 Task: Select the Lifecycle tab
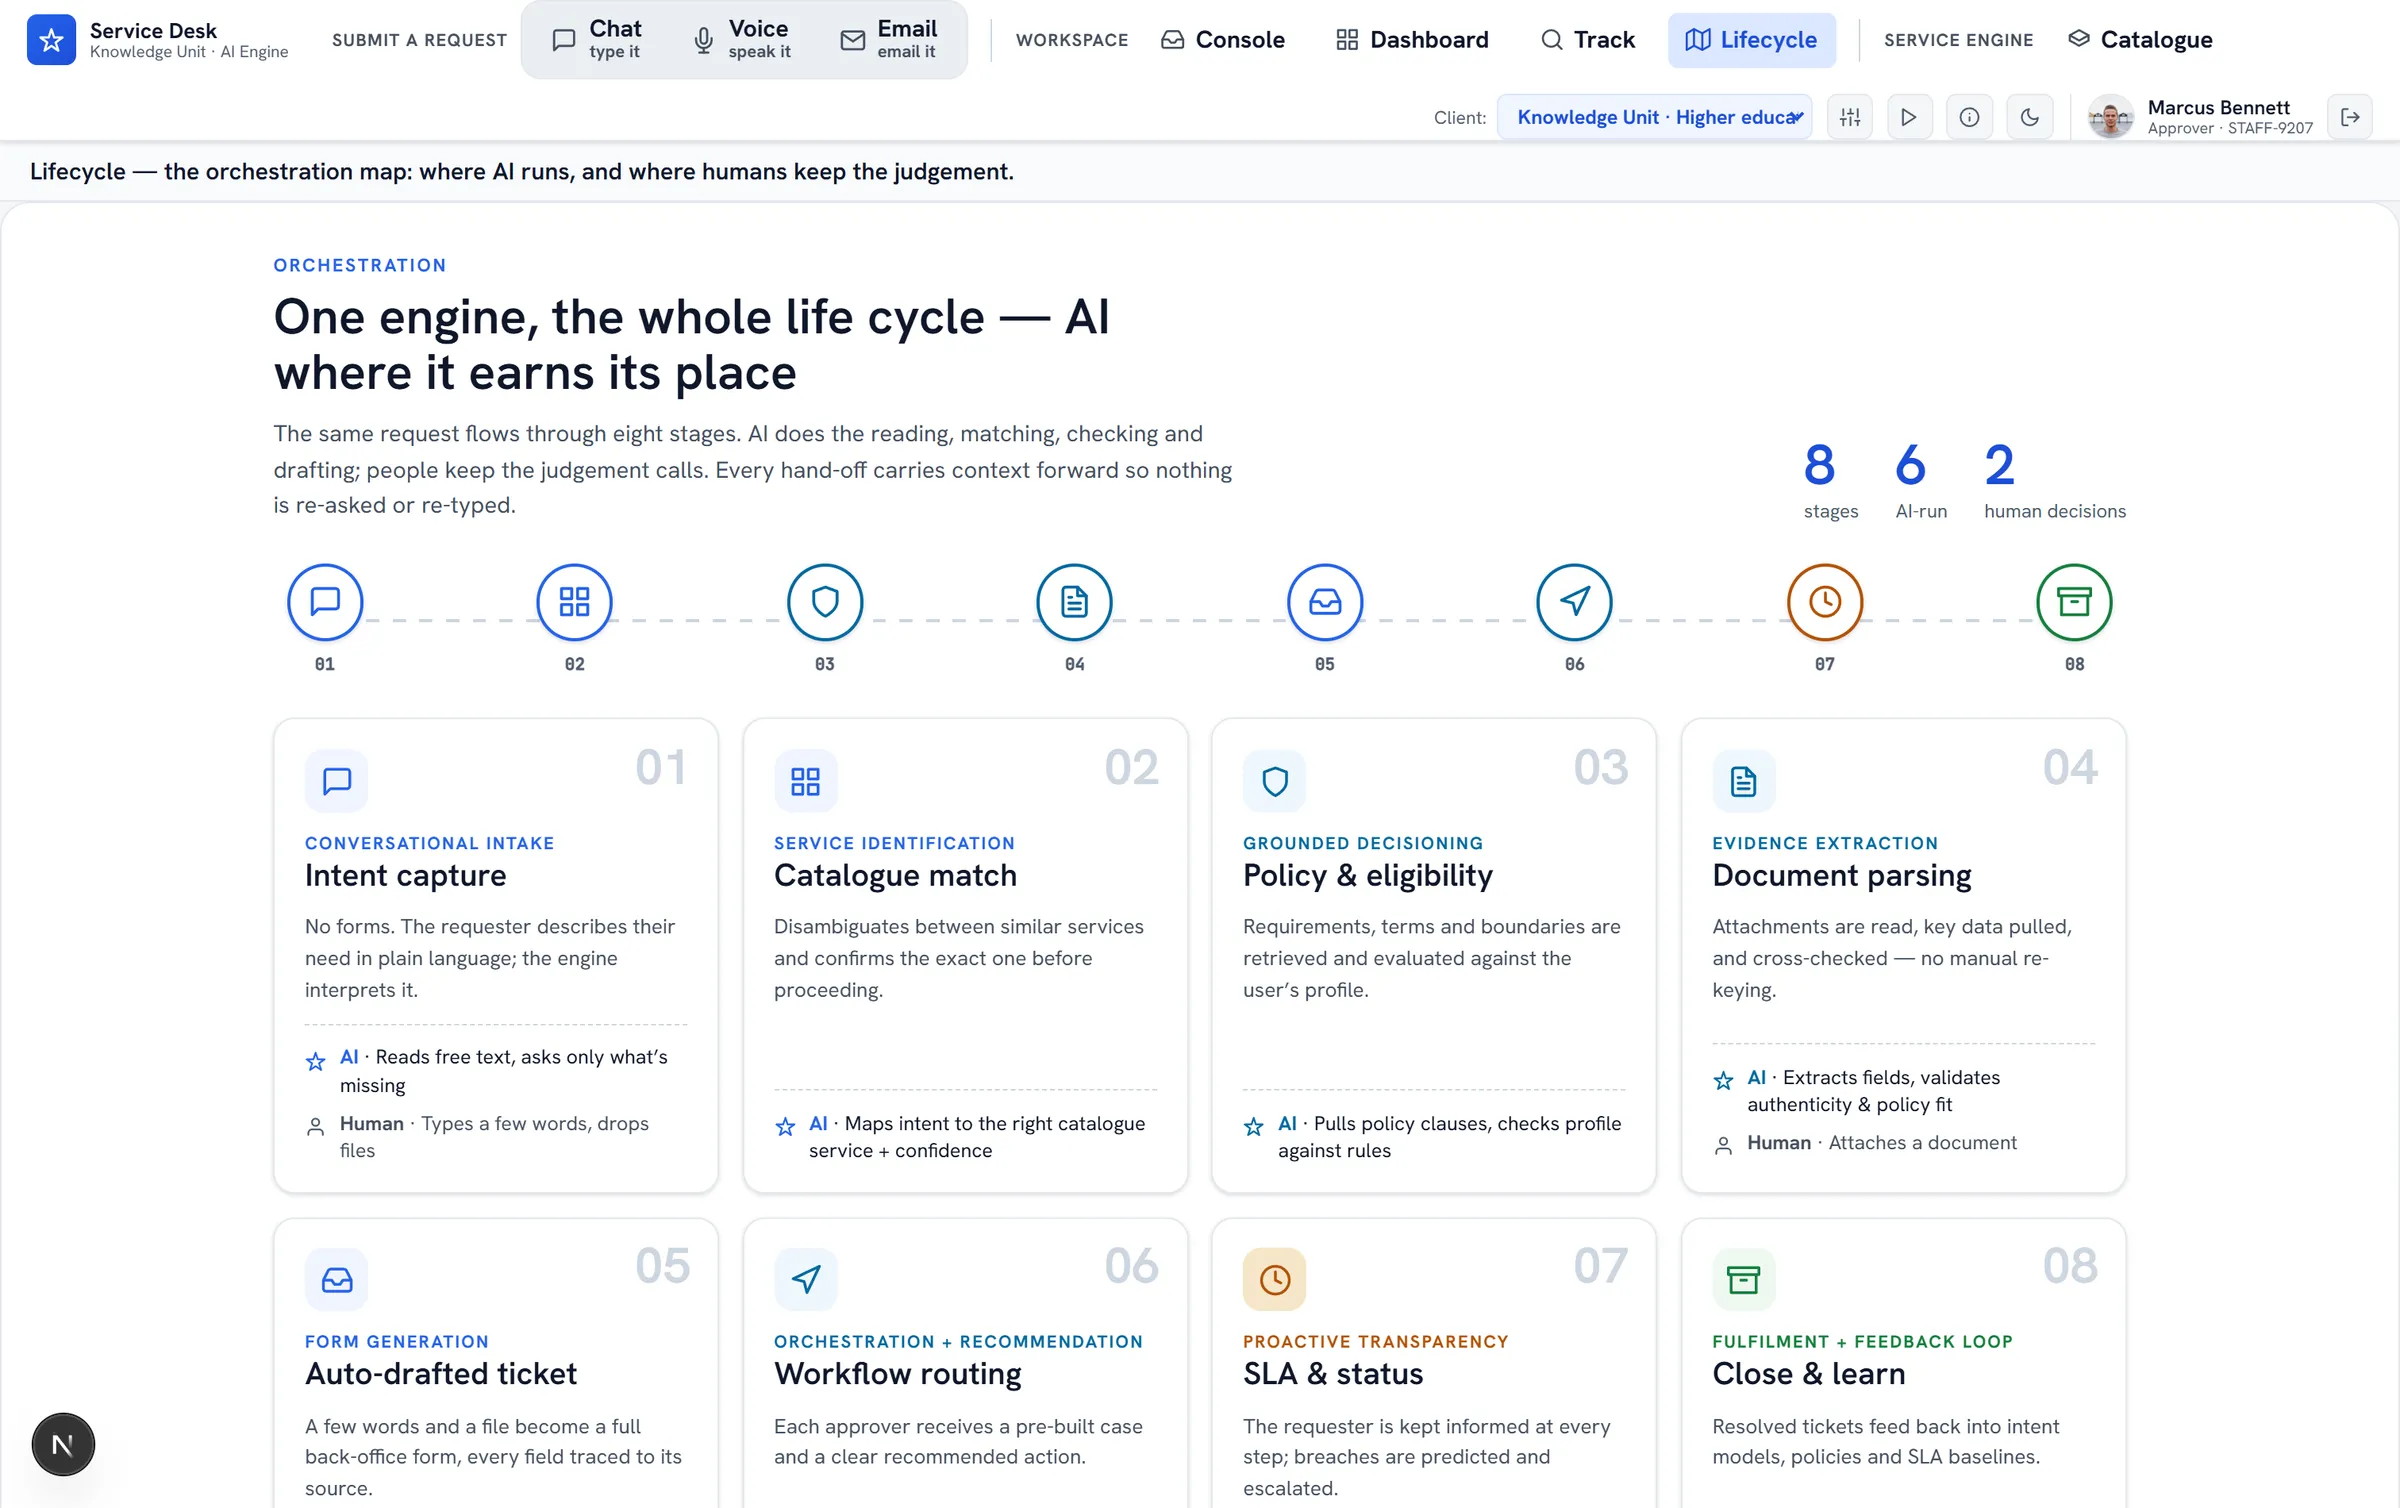click(1751, 40)
